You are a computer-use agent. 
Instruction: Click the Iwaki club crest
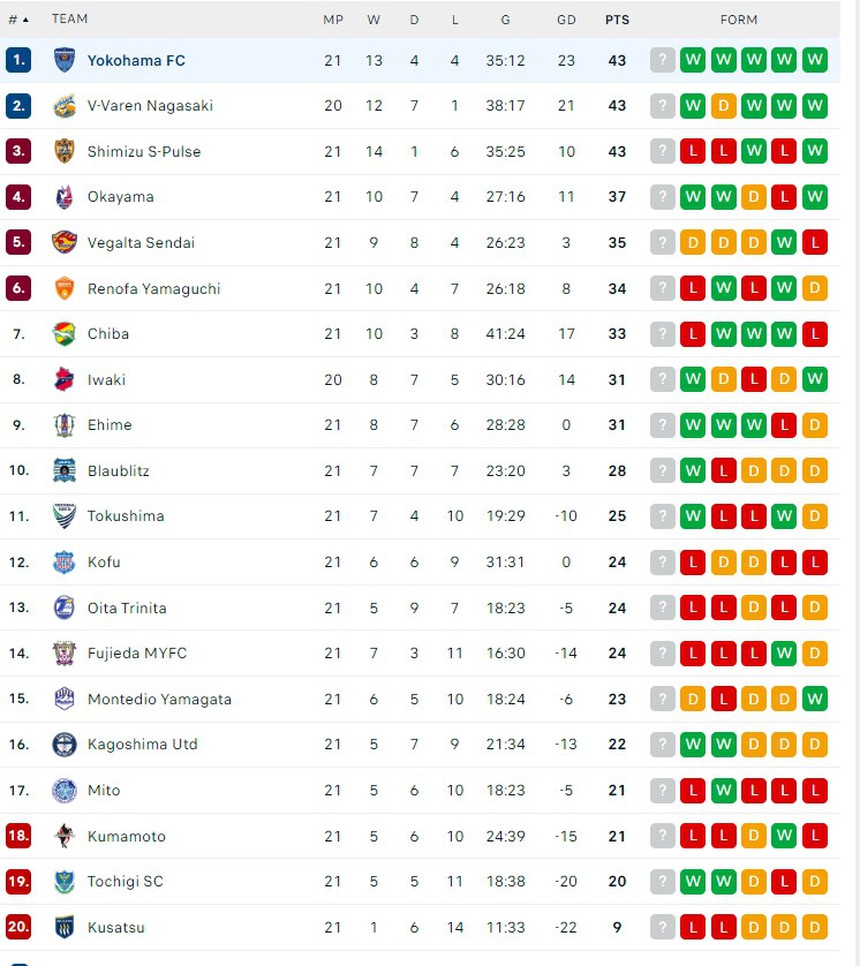tap(64, 380)
